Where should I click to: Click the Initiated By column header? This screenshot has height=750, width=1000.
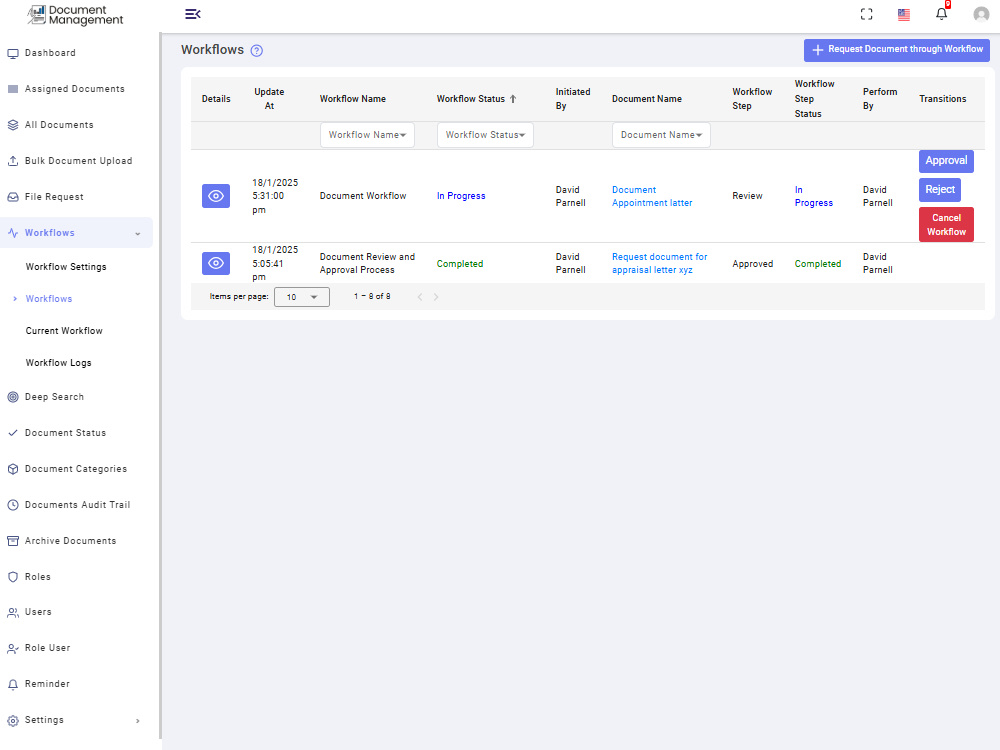tap(573, 99)
